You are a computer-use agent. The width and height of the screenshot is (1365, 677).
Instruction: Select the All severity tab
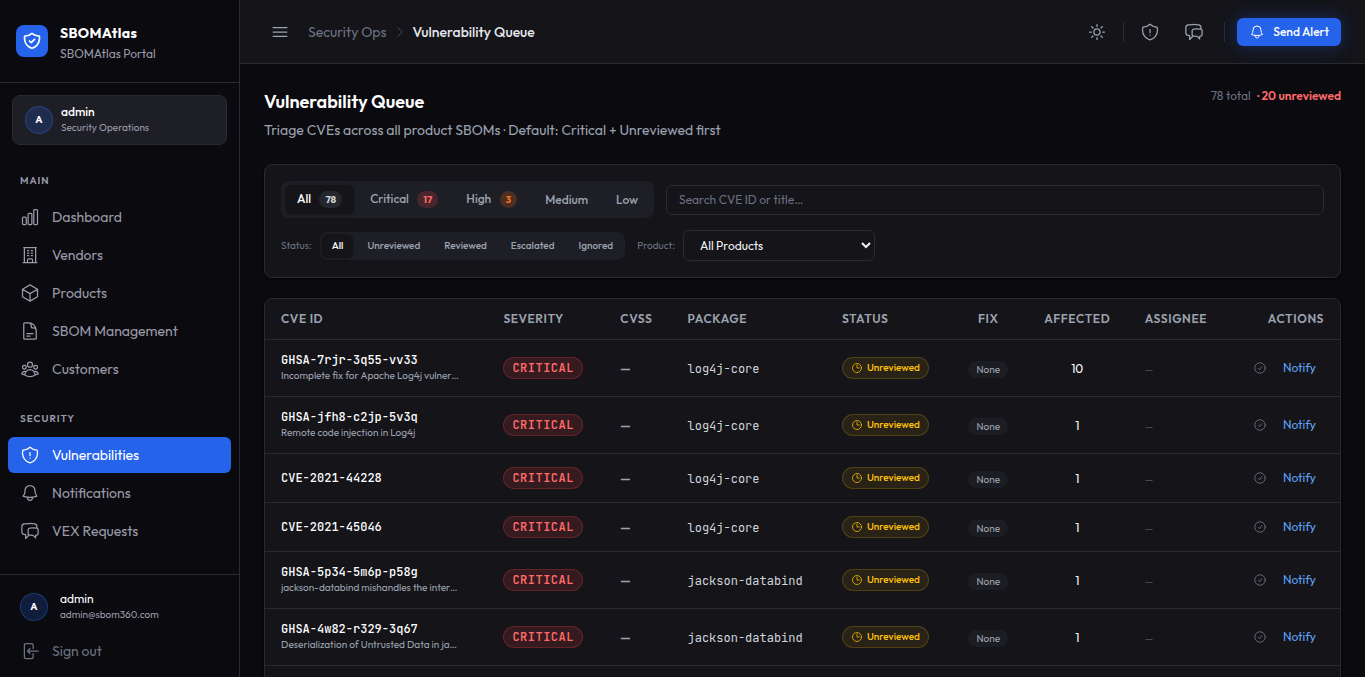[x=319, y=200]
